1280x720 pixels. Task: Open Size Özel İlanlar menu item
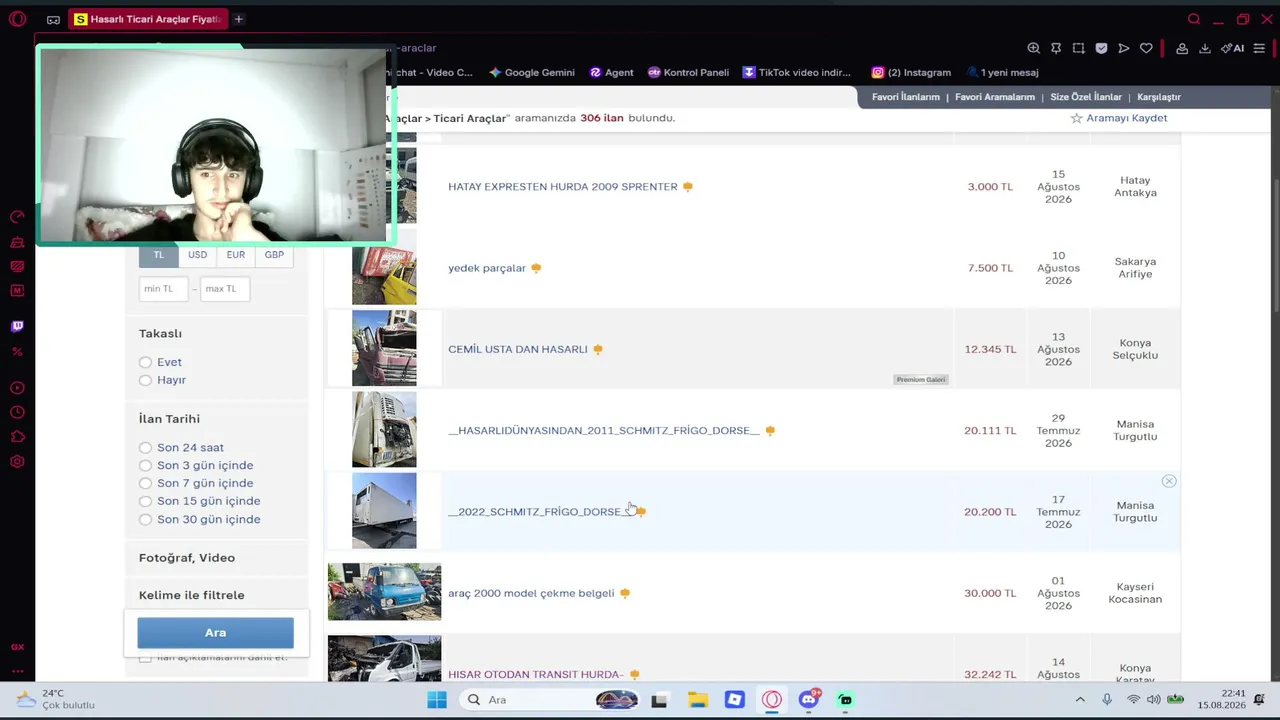pyautogui.click(x=1086, y=97)
